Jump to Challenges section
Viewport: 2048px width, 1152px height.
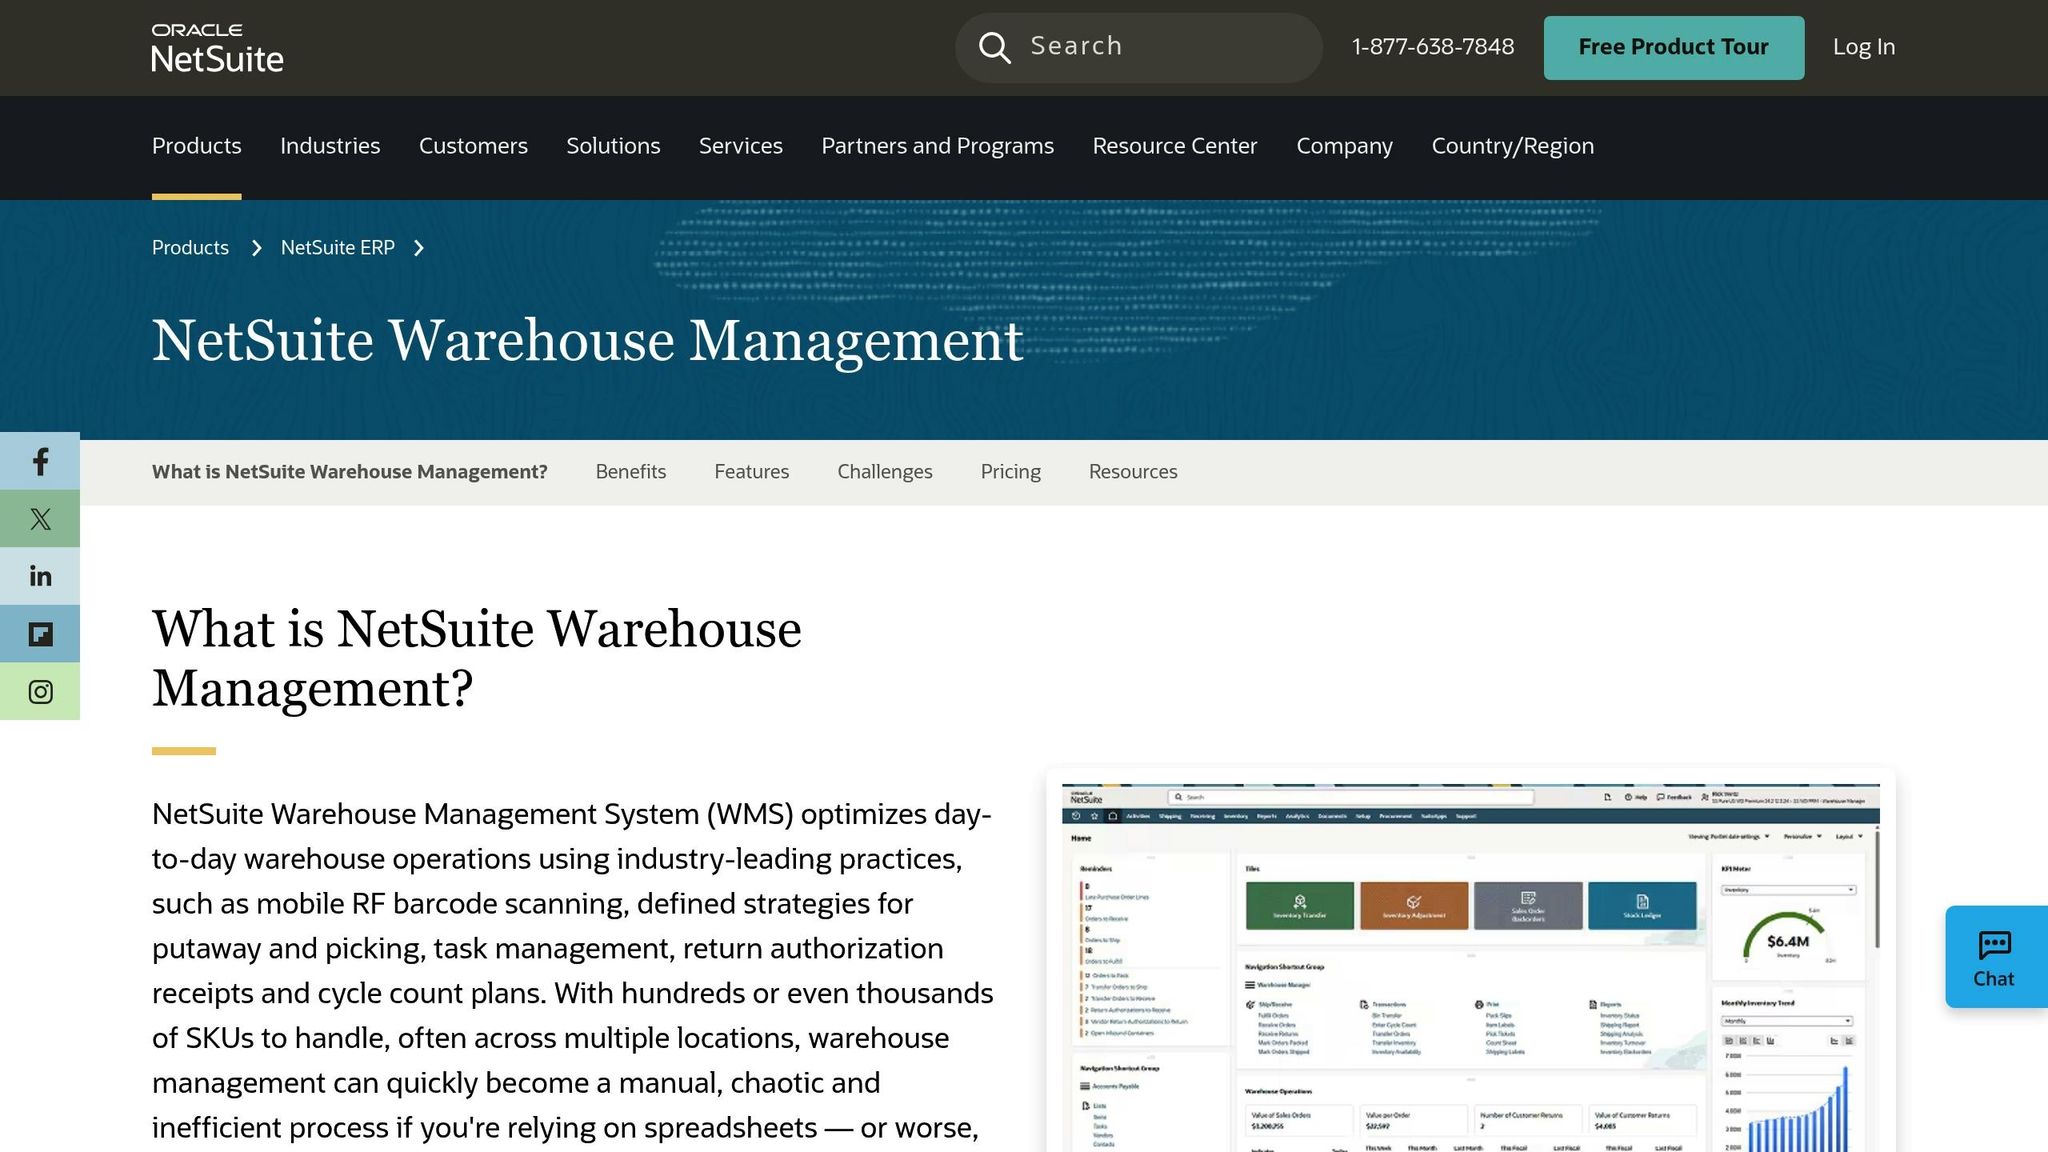(885, 472)
